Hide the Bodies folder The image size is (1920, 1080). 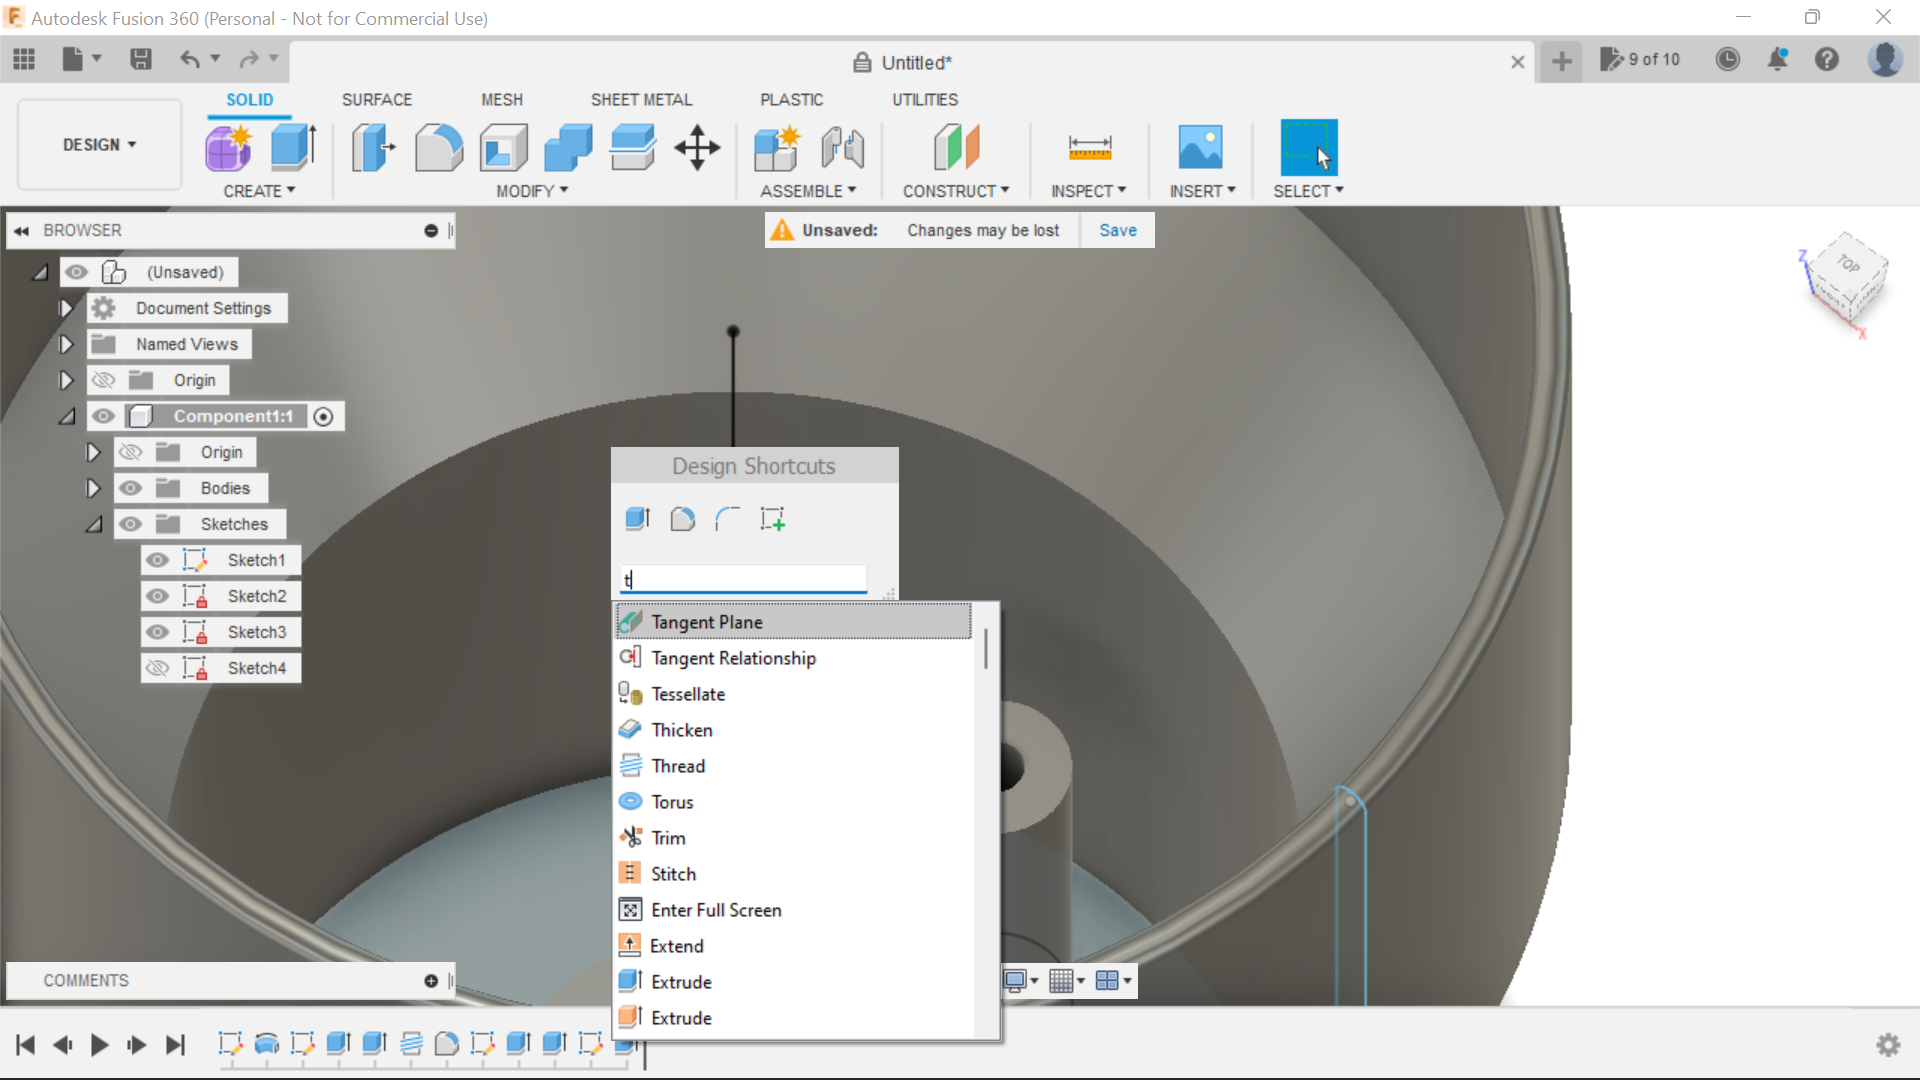click(x=131, y=488)
